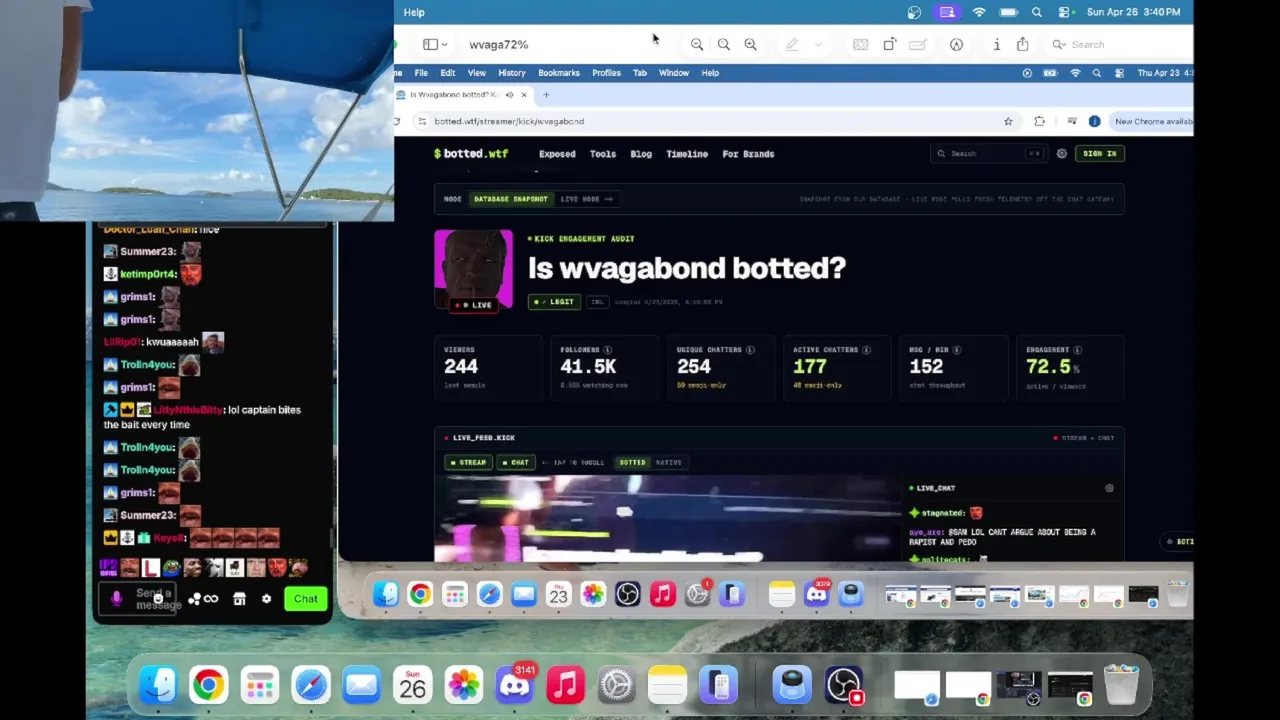This screenshot has width=1280, height=720.
Task: Open Spotlight search in the menu bar
Action: pos(1037,12)
